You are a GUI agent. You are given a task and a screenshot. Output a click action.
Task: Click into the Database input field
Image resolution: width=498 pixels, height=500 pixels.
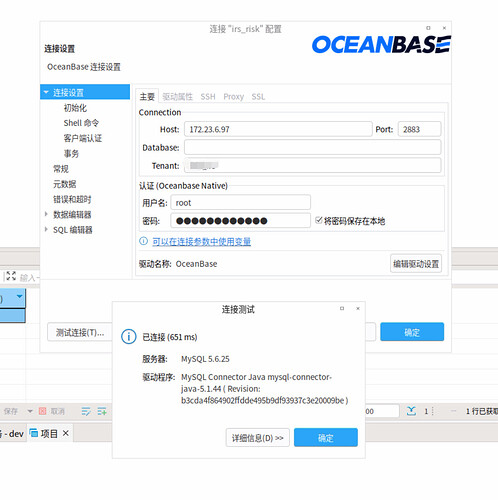click(x=313, y=147)
